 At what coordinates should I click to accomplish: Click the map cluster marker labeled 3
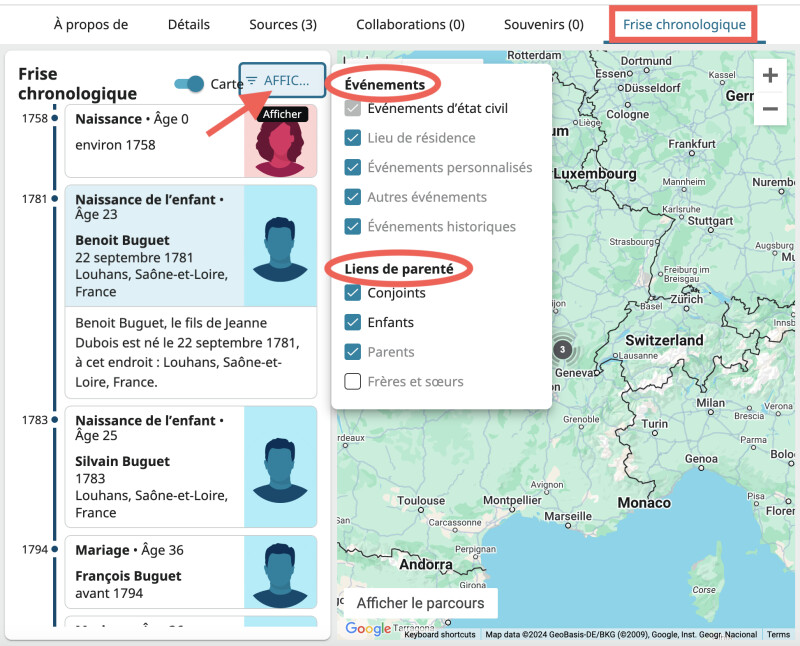tap(562, 350)
